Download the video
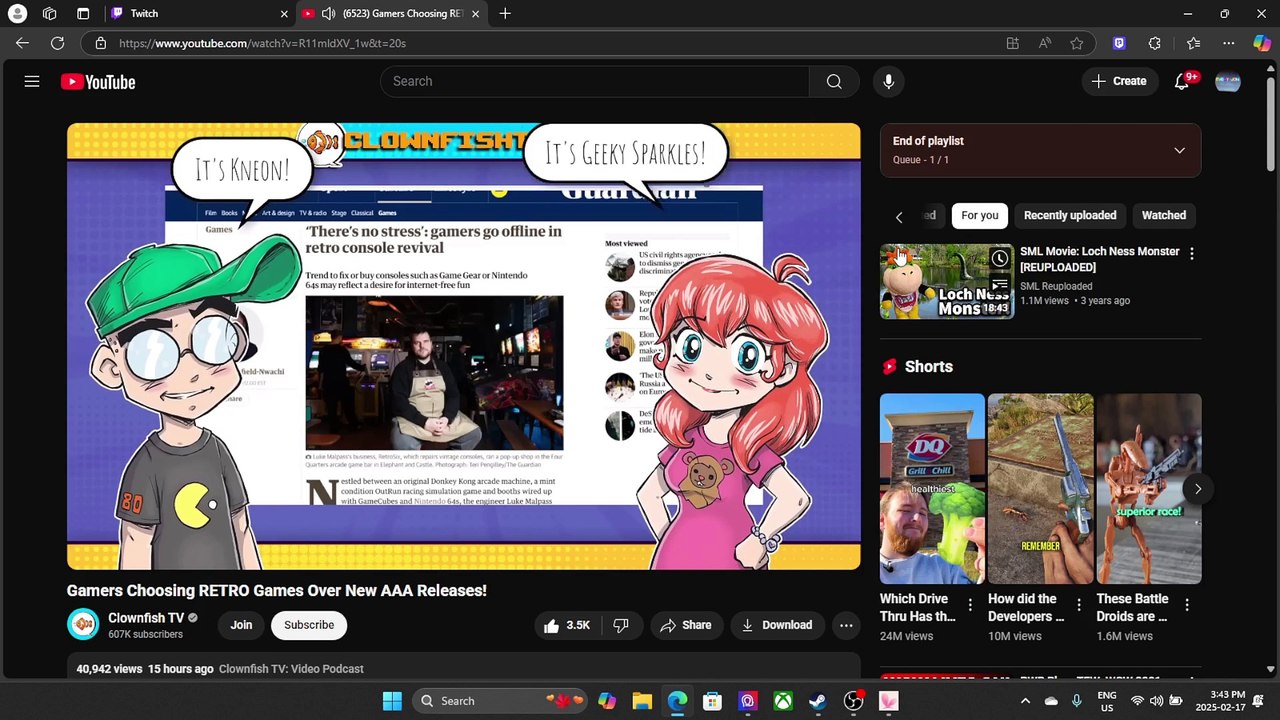 pos(777,626)
